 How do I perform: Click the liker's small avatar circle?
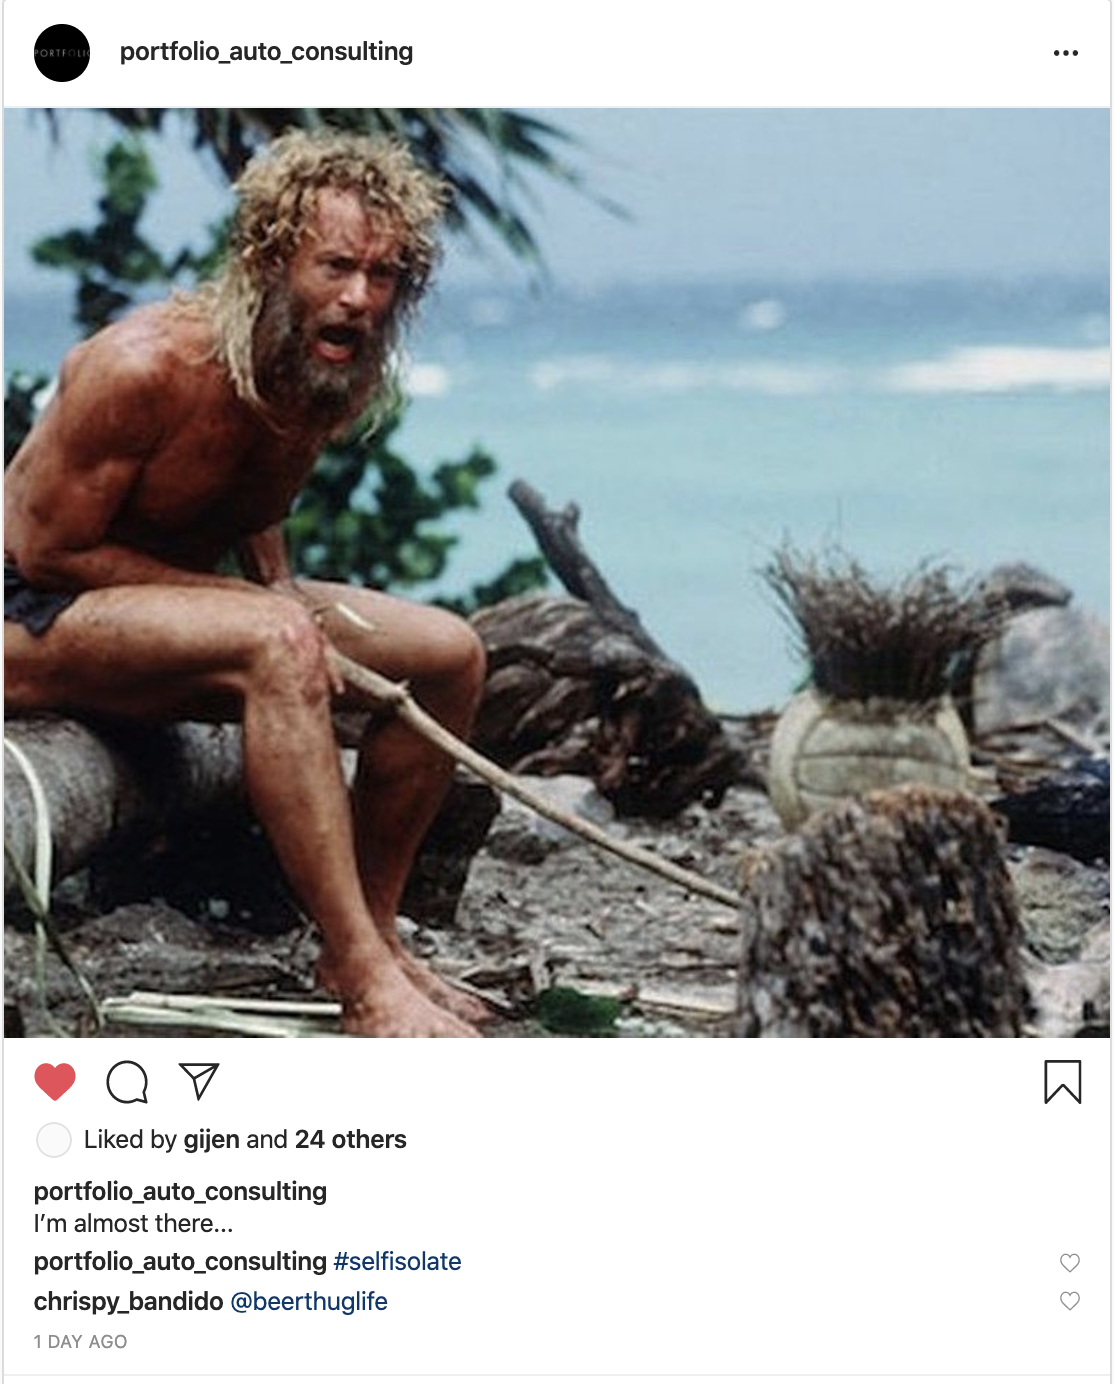pos(53,1140)
